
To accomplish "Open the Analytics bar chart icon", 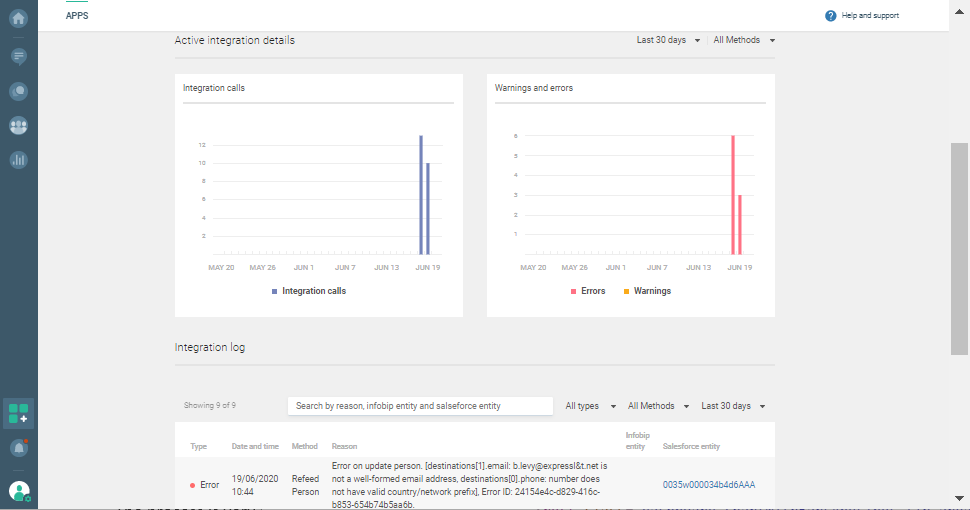I will point(18,160).
